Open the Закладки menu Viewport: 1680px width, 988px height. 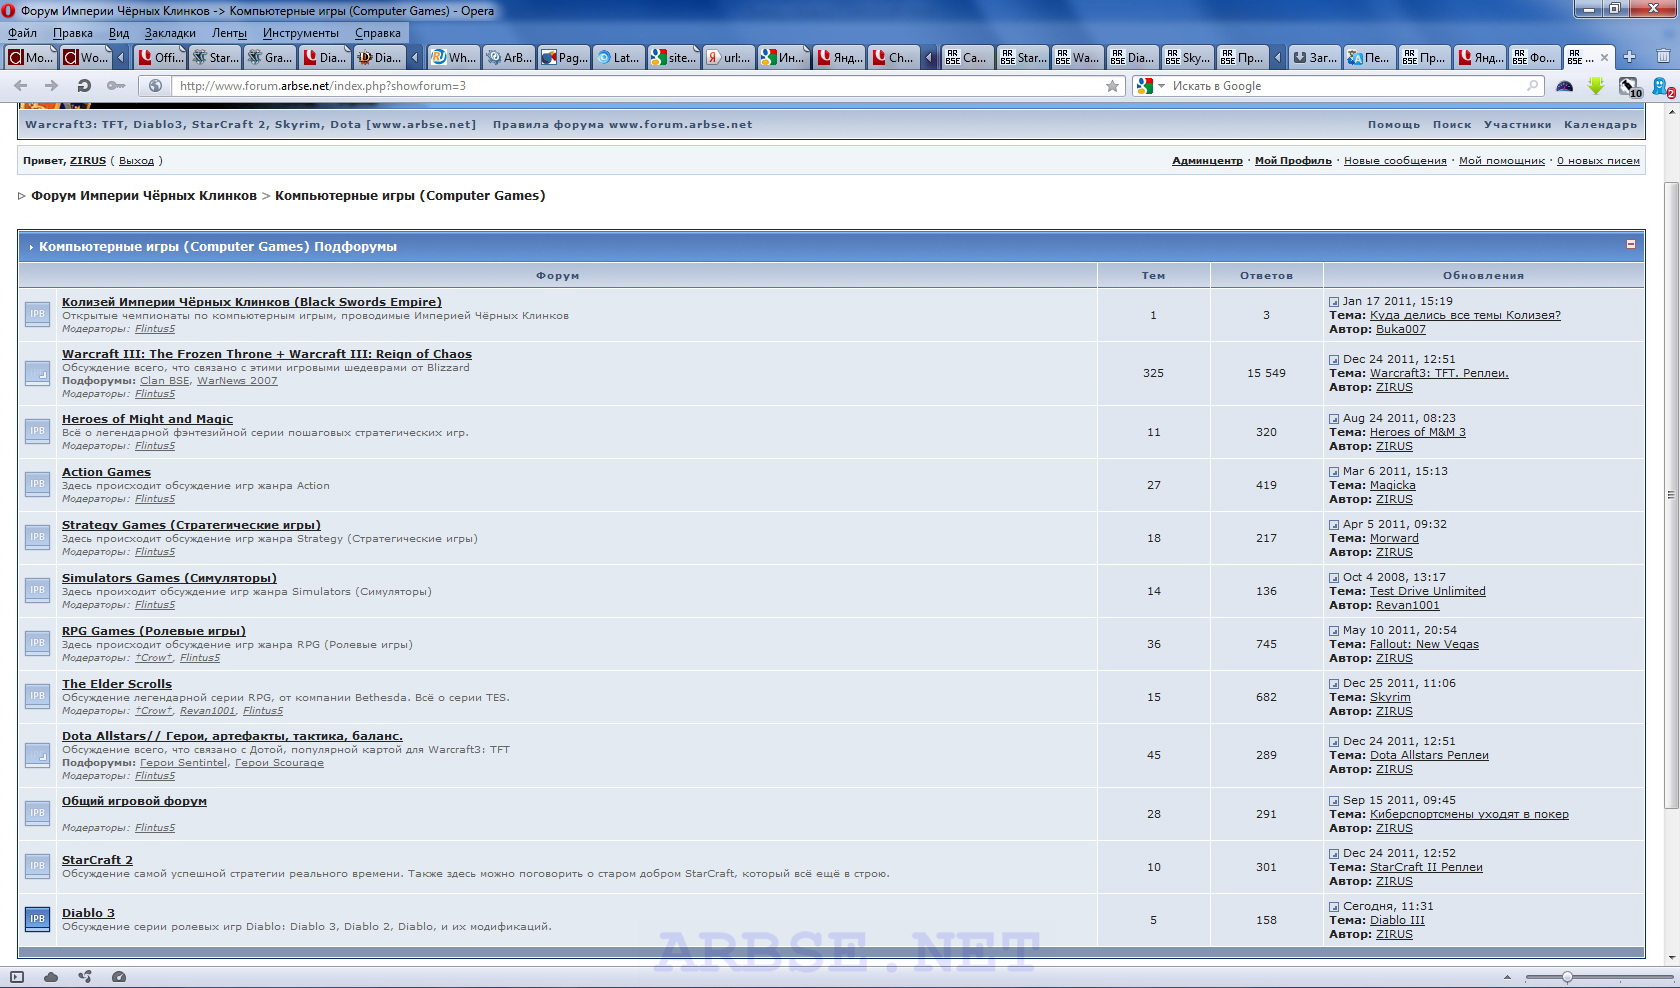tap(170, 33)
